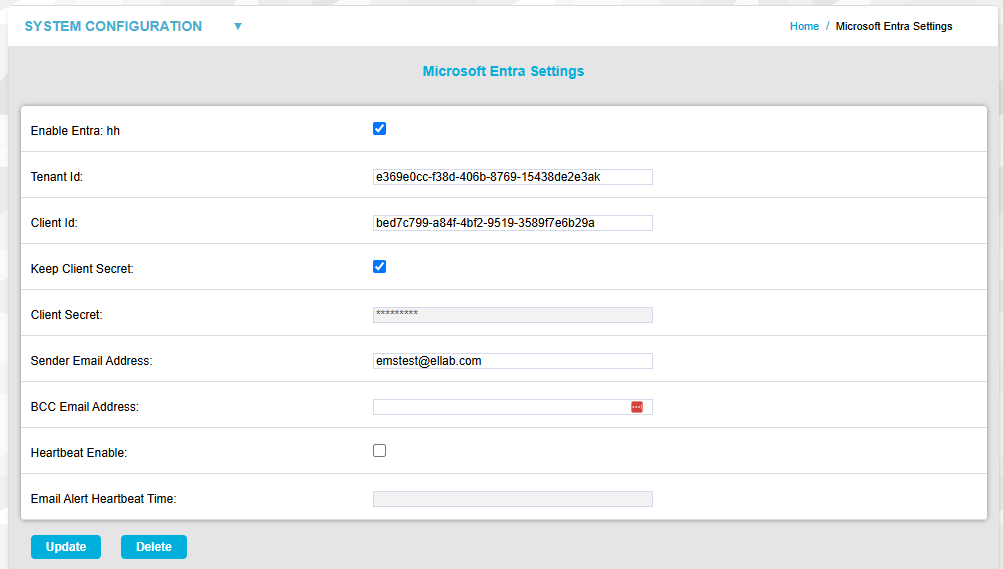Select the masked Client Secret field

pyautogui.click(x=512, y=315)
